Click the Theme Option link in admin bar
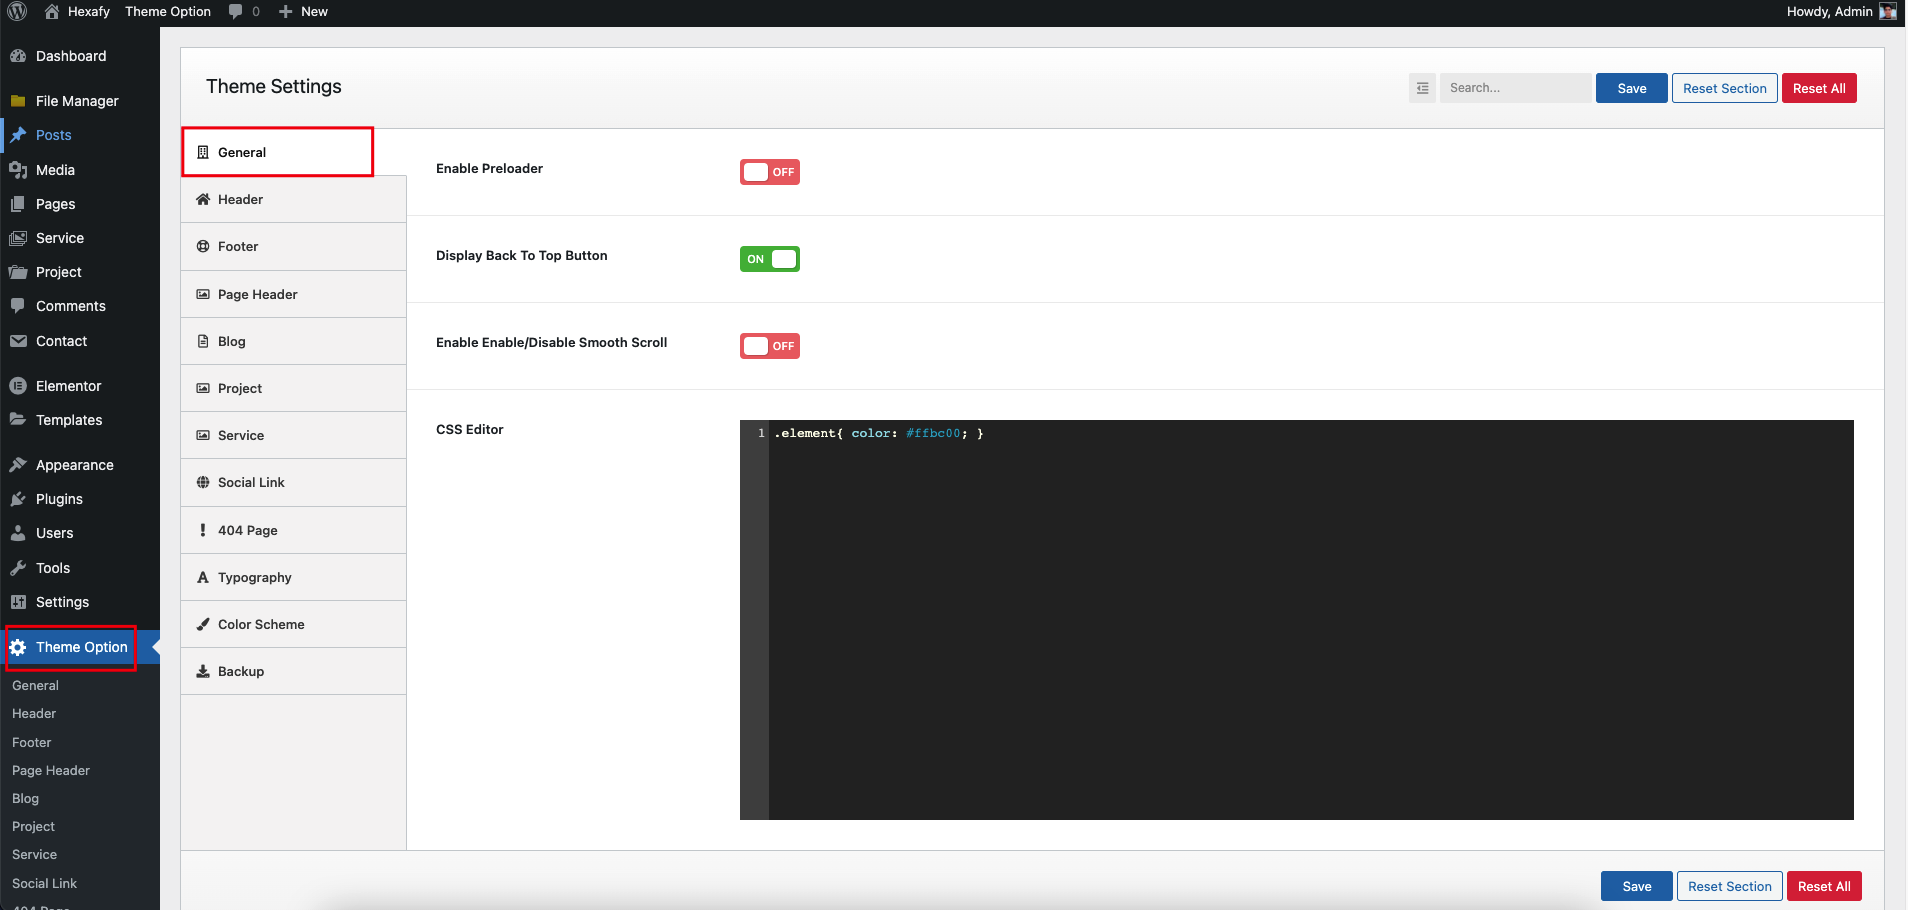 pos(168,11)
